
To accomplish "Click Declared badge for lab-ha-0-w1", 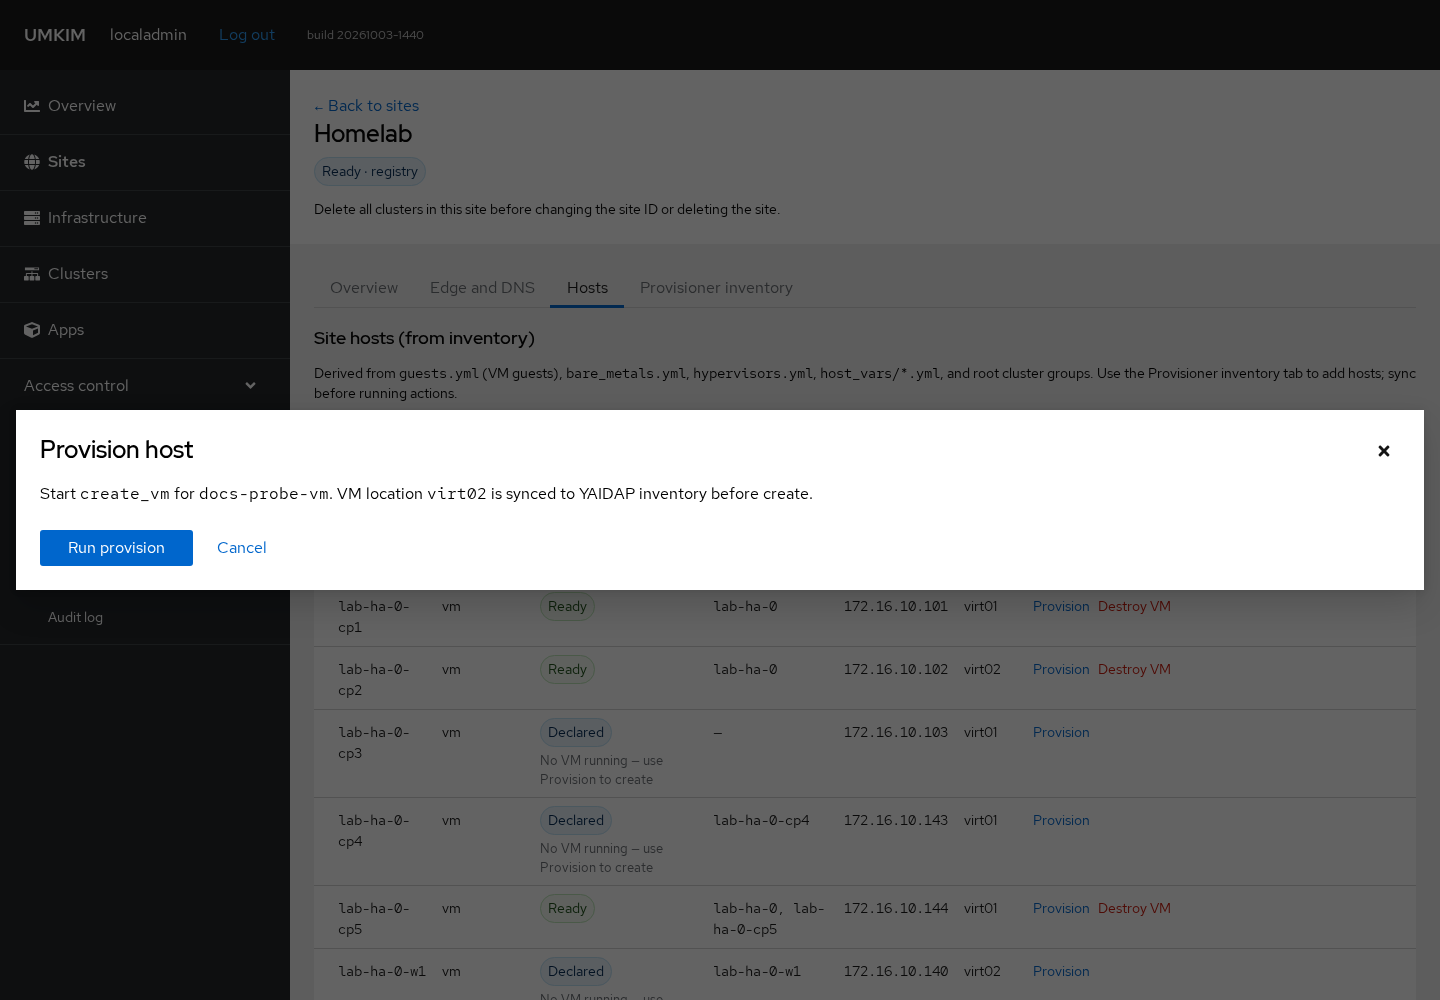I will [x=576, y=972].
